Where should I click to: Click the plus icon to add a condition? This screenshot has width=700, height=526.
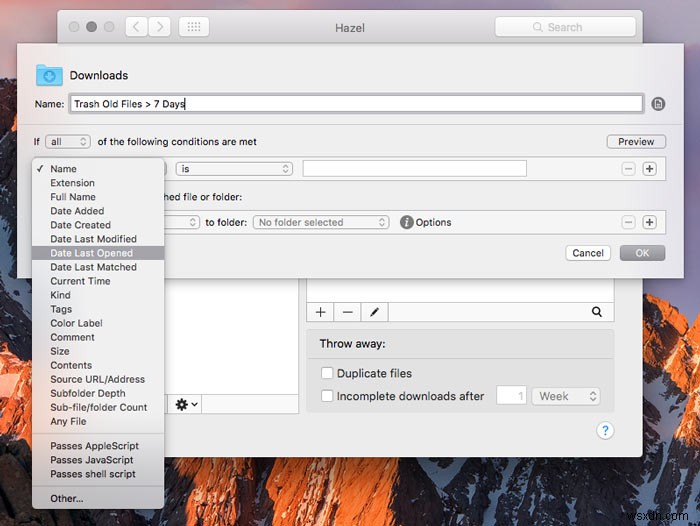pyautogui.click(x=649, y=169)
